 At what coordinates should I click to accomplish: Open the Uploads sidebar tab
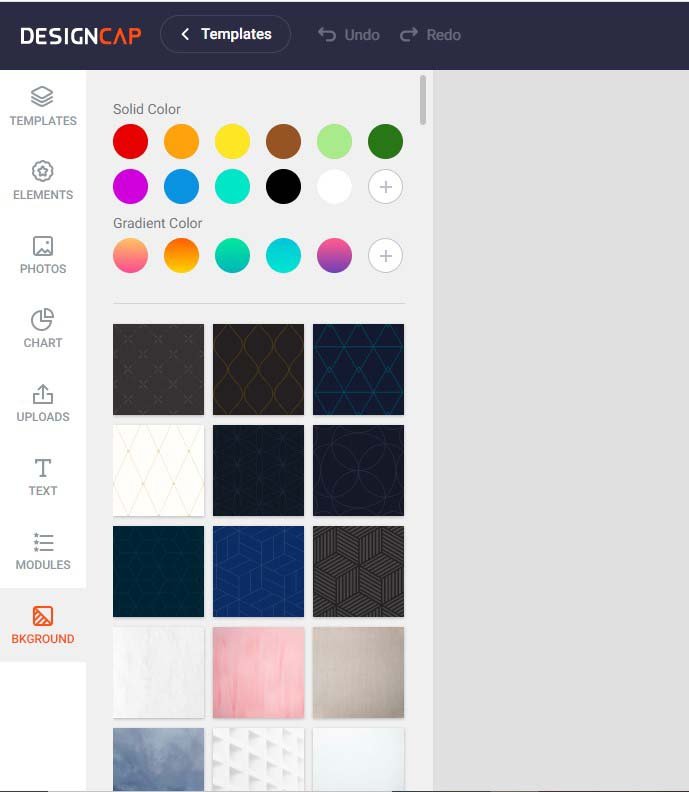pos(43,403)
